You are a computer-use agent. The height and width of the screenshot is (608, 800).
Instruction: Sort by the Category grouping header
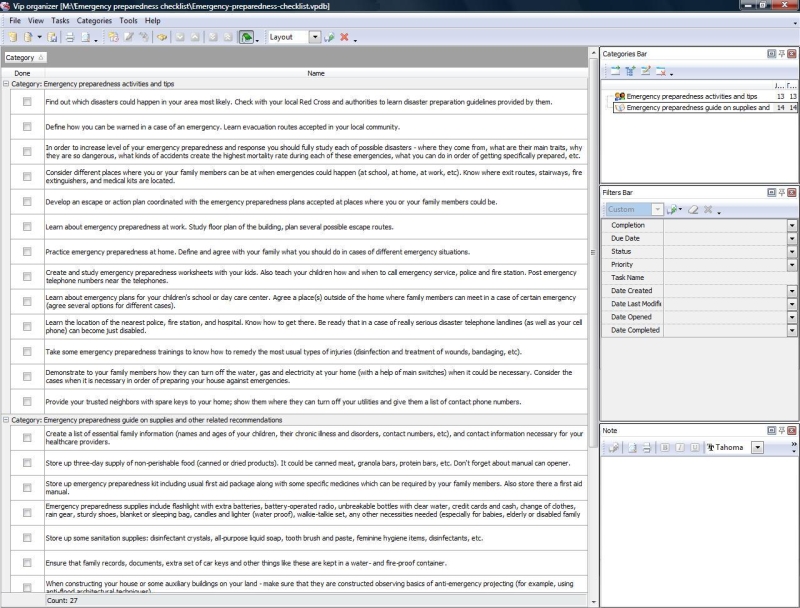point(20,58)
